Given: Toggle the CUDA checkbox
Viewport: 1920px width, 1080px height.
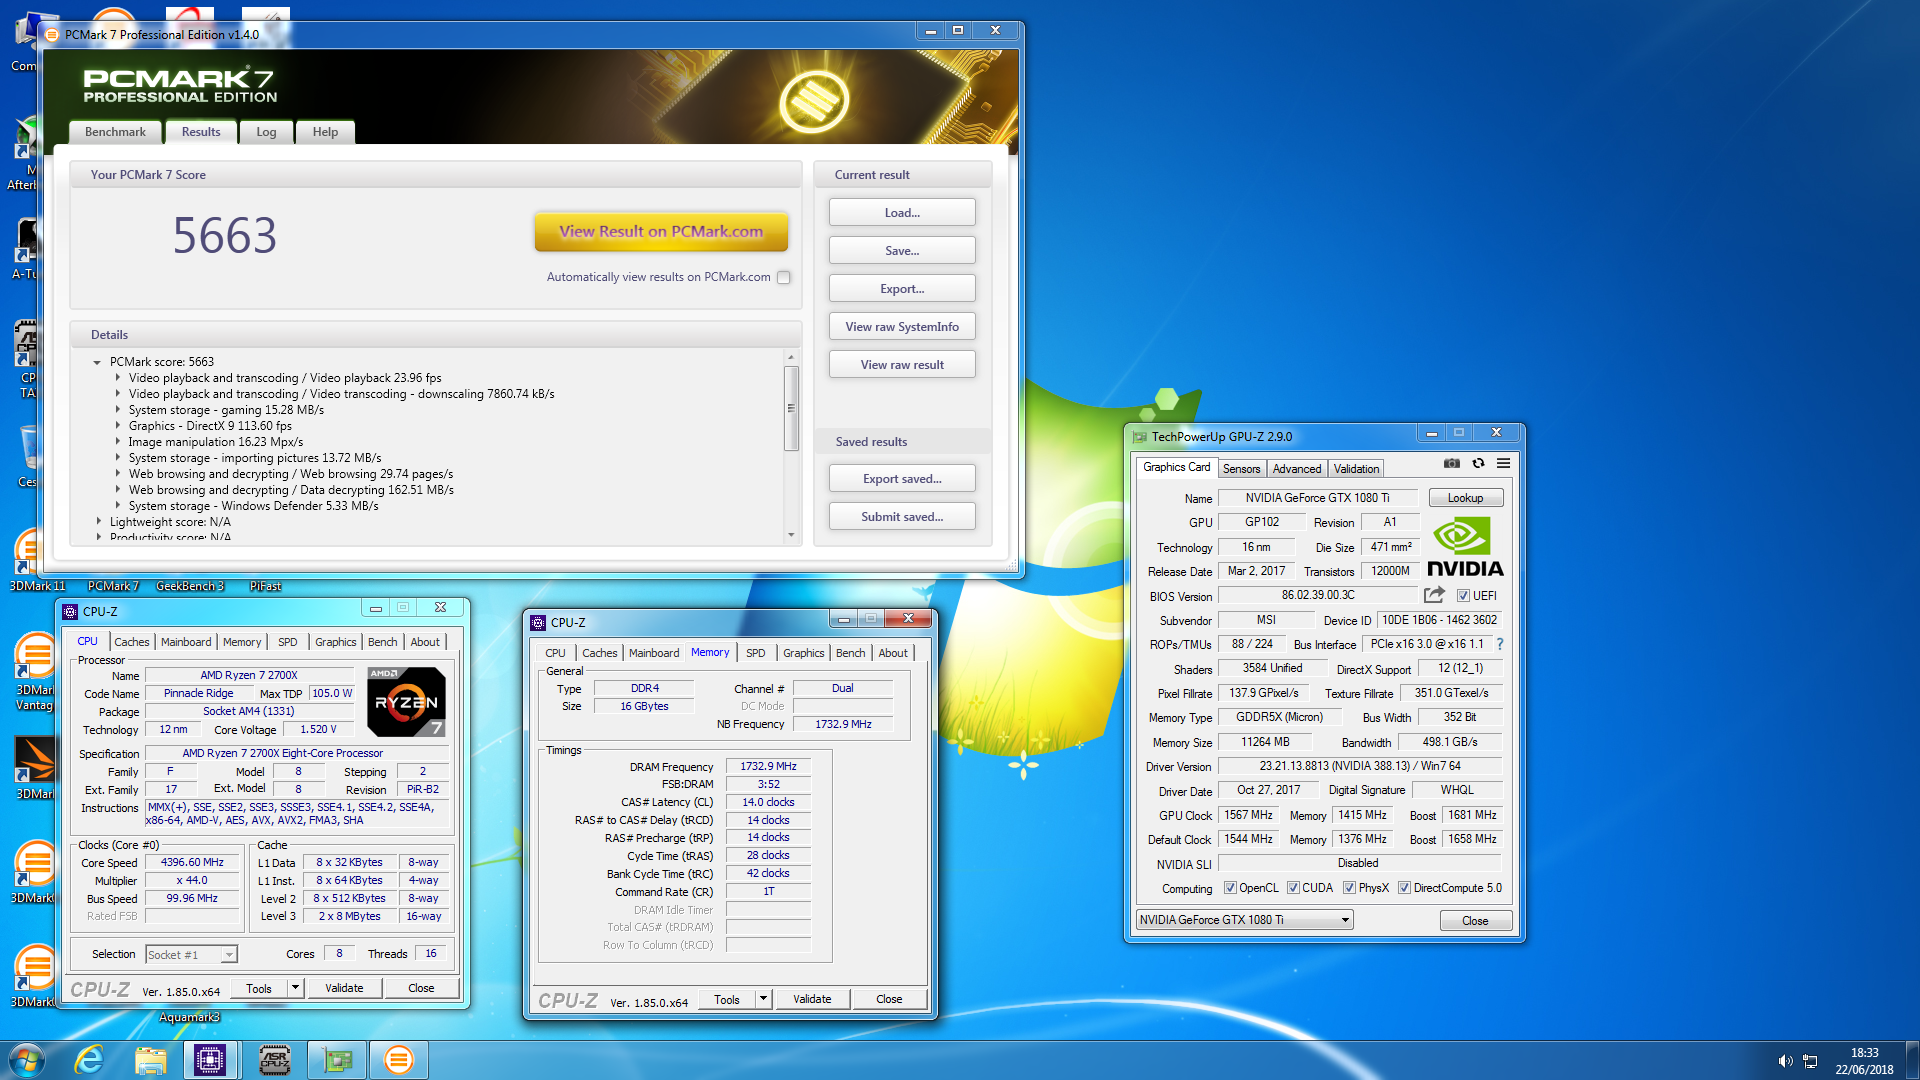Looking at the screenshot, I should pyautogui.click(x=1293, y=888).
